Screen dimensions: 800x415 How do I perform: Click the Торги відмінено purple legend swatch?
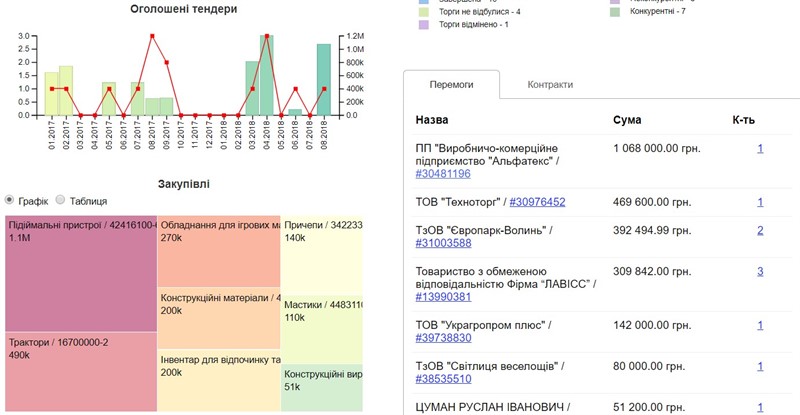pyautogui.click(x=423, y=25)
